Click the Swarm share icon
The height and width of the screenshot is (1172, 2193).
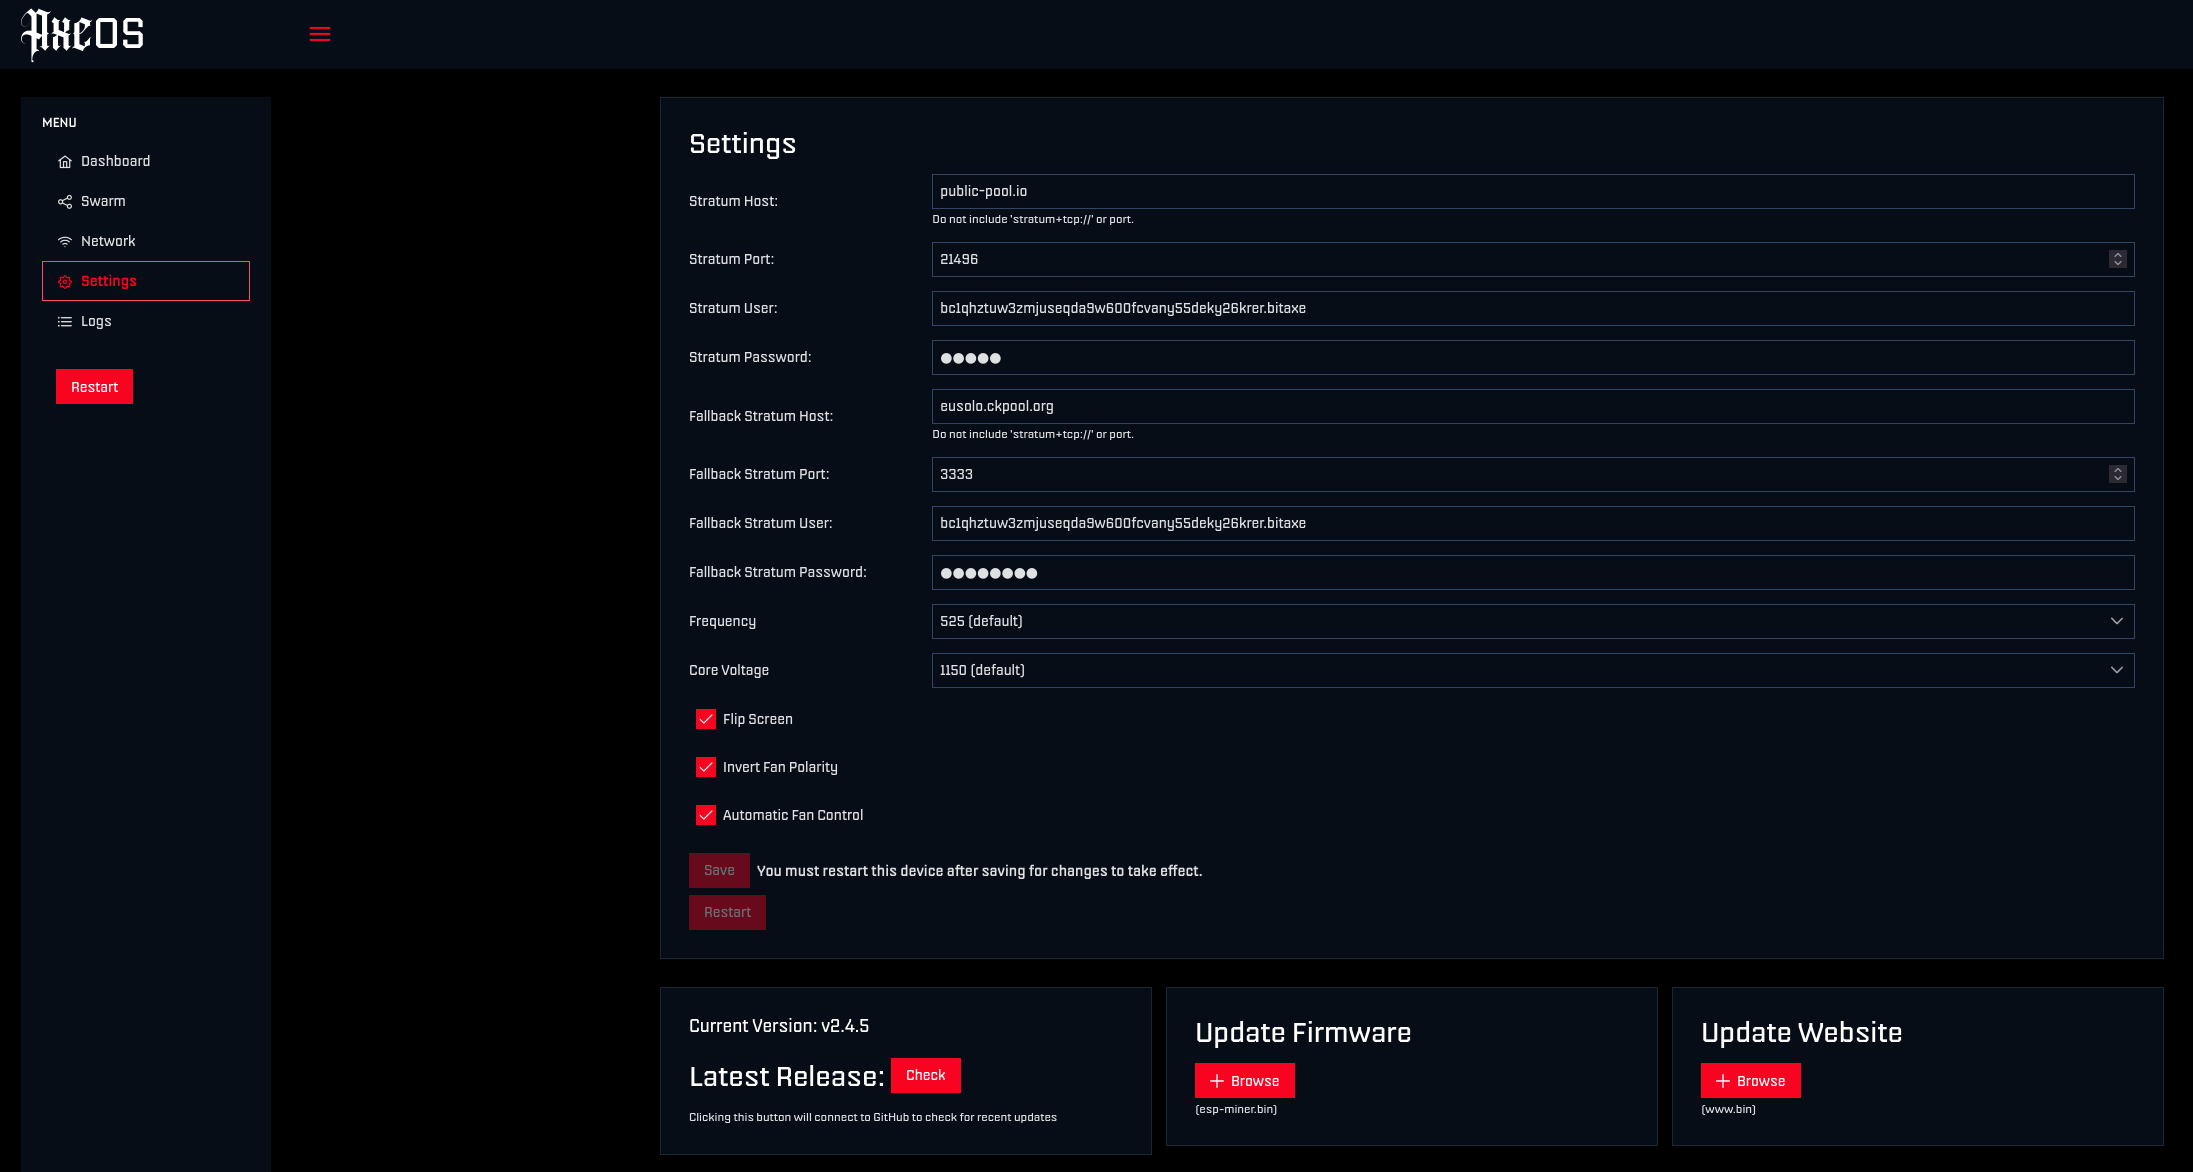click(x=65, y=202)
